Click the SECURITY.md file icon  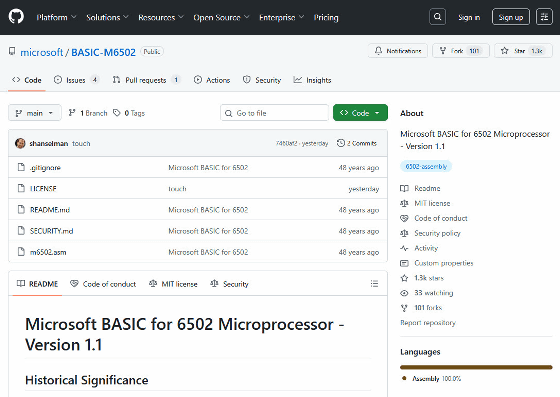point(21,231)
